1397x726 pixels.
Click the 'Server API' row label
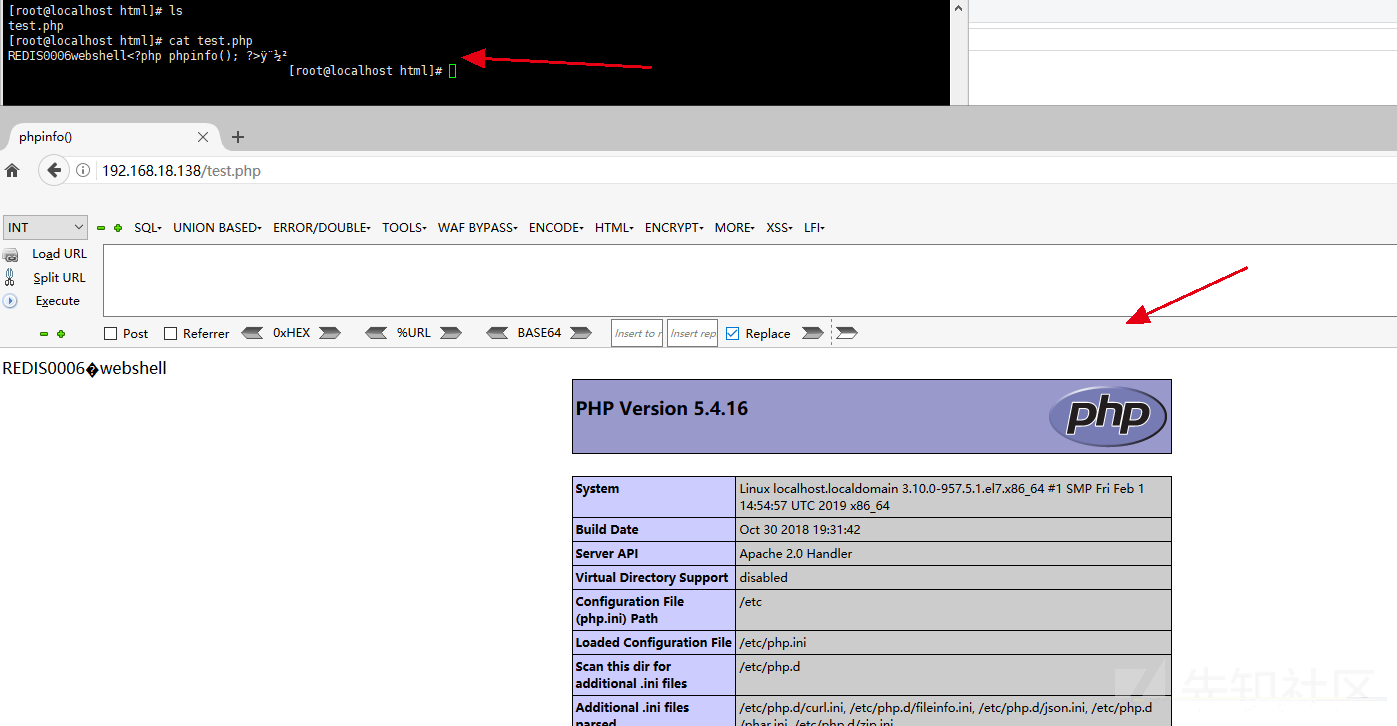tap(607, 554)
